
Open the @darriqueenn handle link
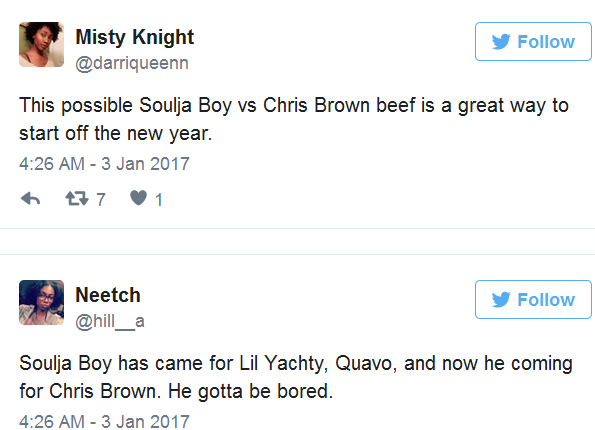click(132, 63)
